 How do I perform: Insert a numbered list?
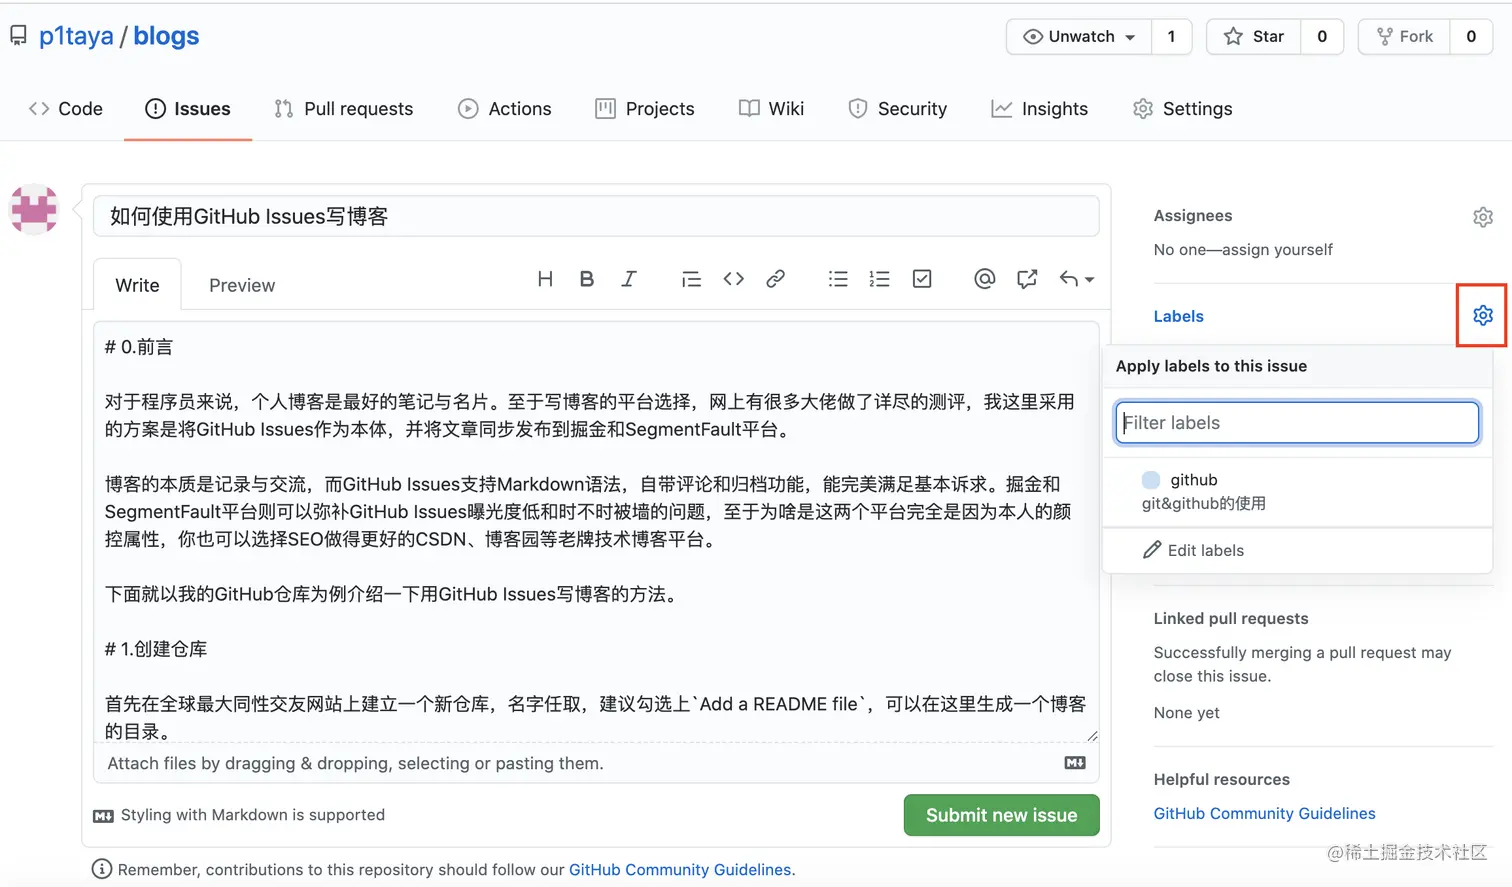tap(880, 279)
